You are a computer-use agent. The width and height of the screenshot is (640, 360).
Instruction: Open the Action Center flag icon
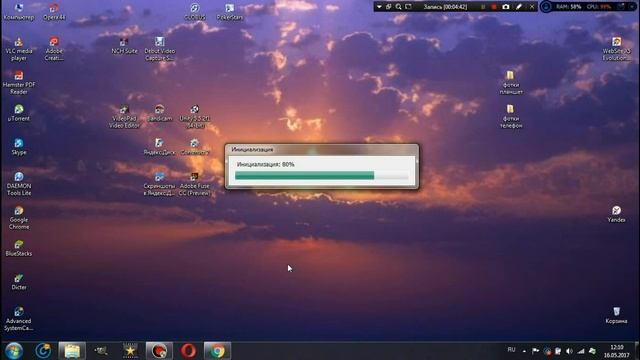[536, 351]
